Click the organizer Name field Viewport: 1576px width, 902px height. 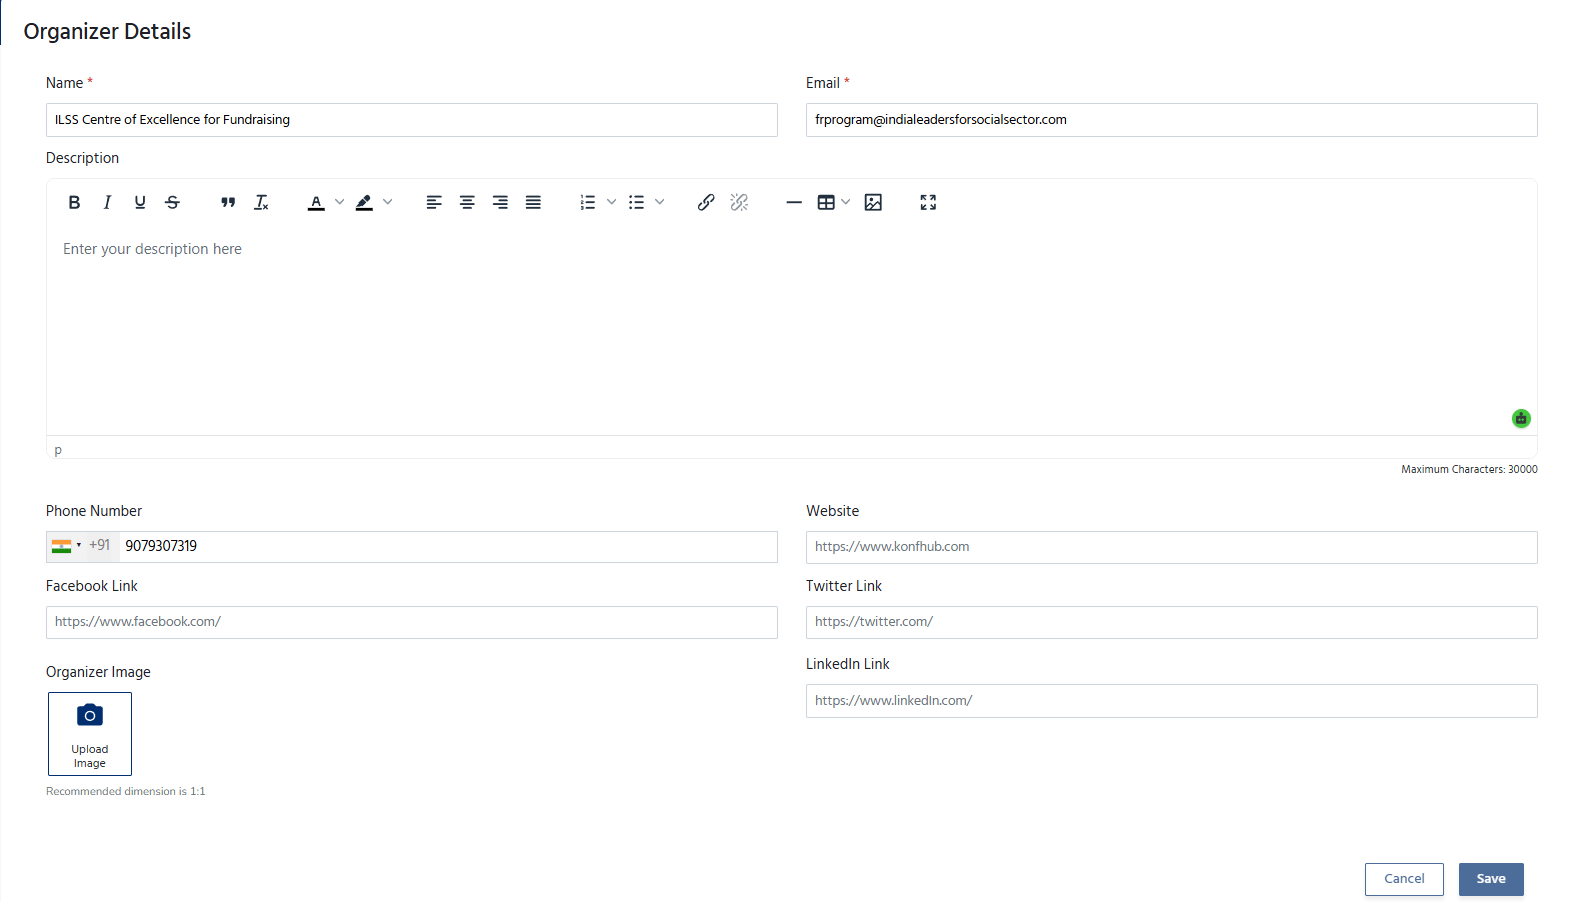(412, 120)
